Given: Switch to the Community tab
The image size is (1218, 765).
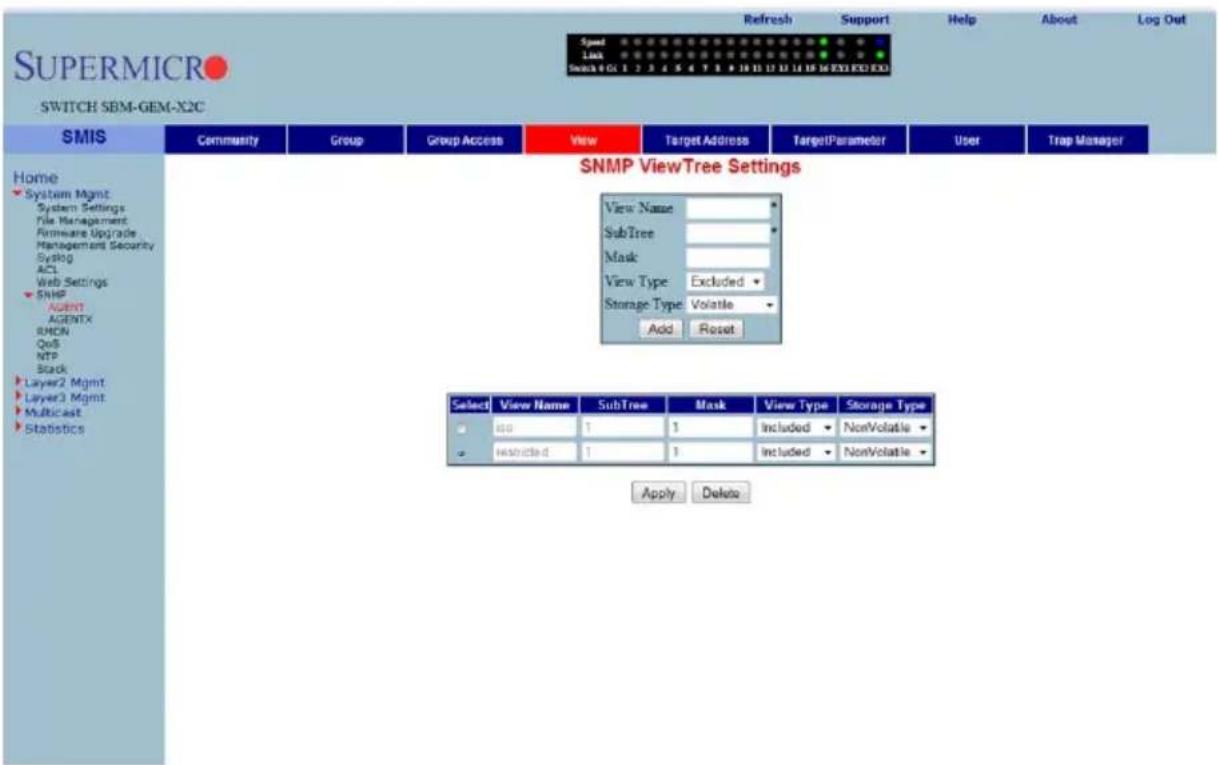Looking at the screenshot, I should (226, 141).
